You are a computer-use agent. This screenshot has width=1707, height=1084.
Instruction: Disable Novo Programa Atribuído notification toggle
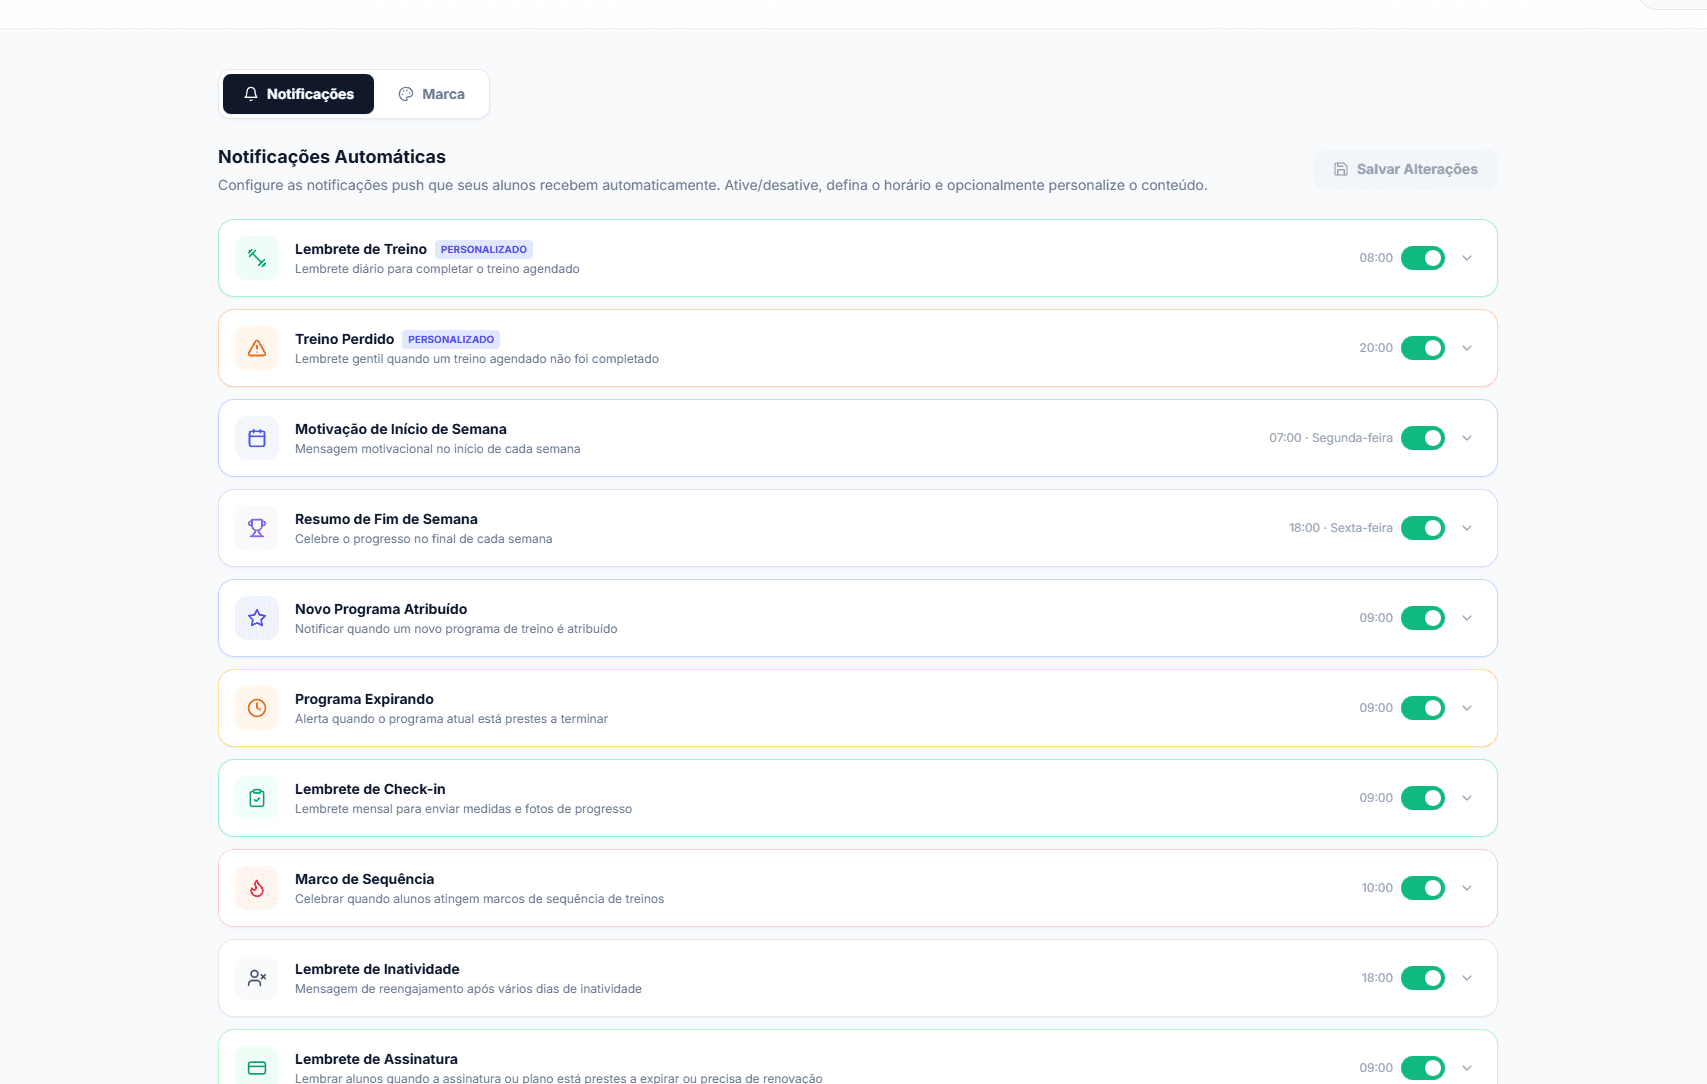point(1423,618)
